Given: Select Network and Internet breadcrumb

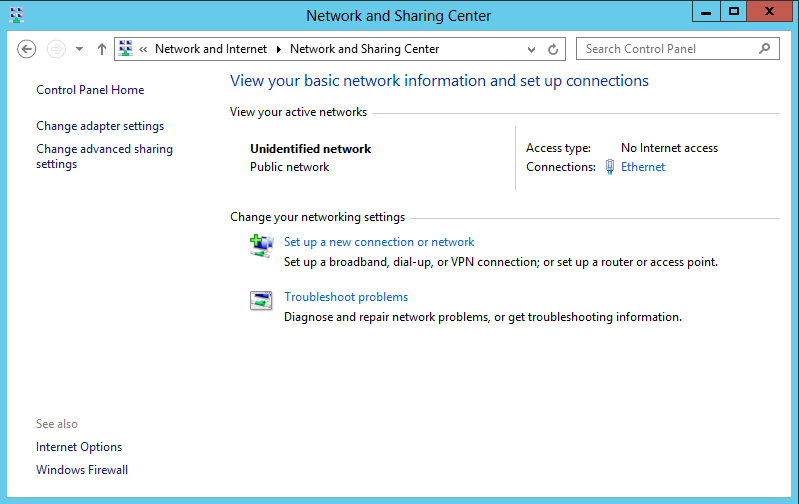Looking at the screenshot, I should (x=211, y=49).
